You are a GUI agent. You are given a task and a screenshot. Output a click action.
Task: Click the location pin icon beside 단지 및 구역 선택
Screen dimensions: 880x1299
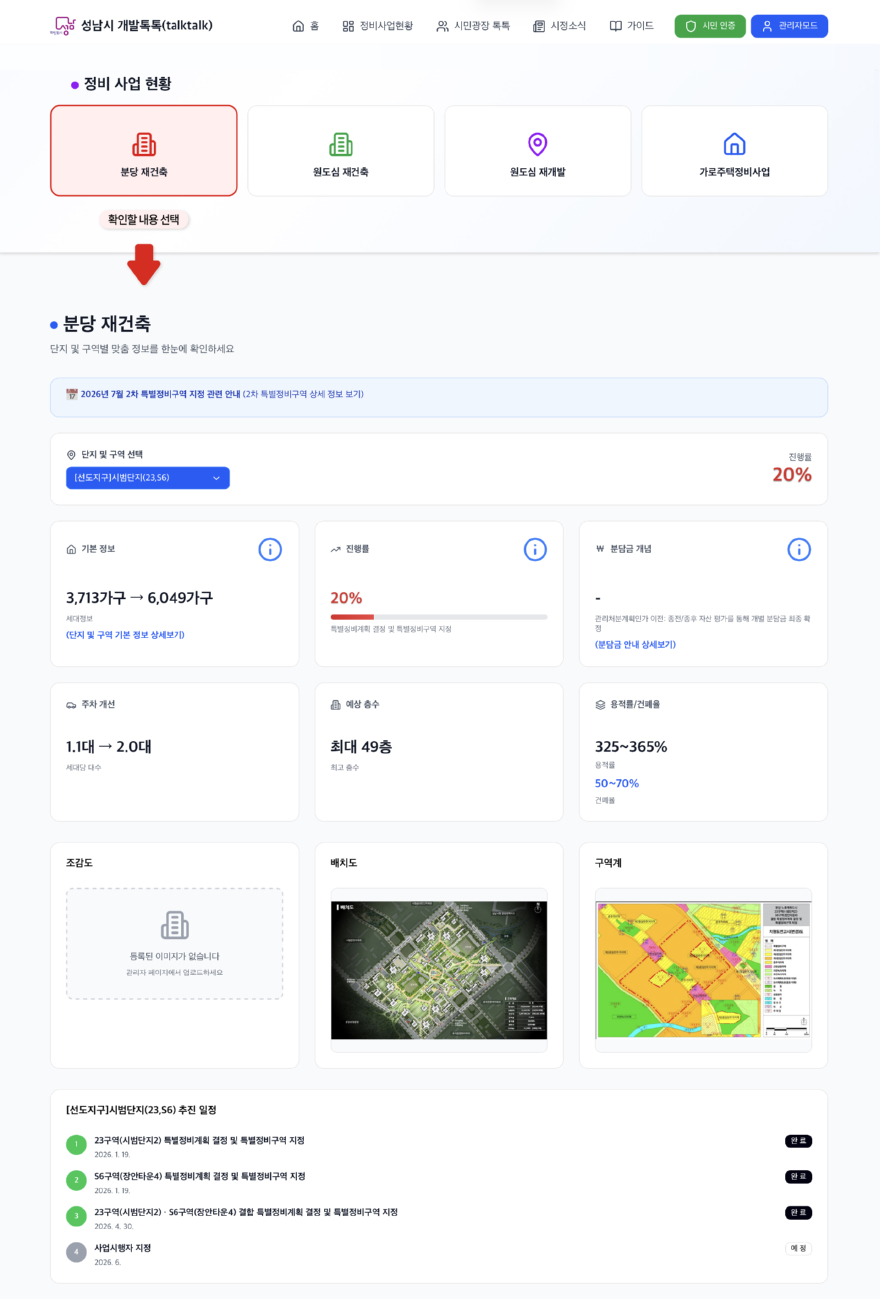click(x=71, y=455)
